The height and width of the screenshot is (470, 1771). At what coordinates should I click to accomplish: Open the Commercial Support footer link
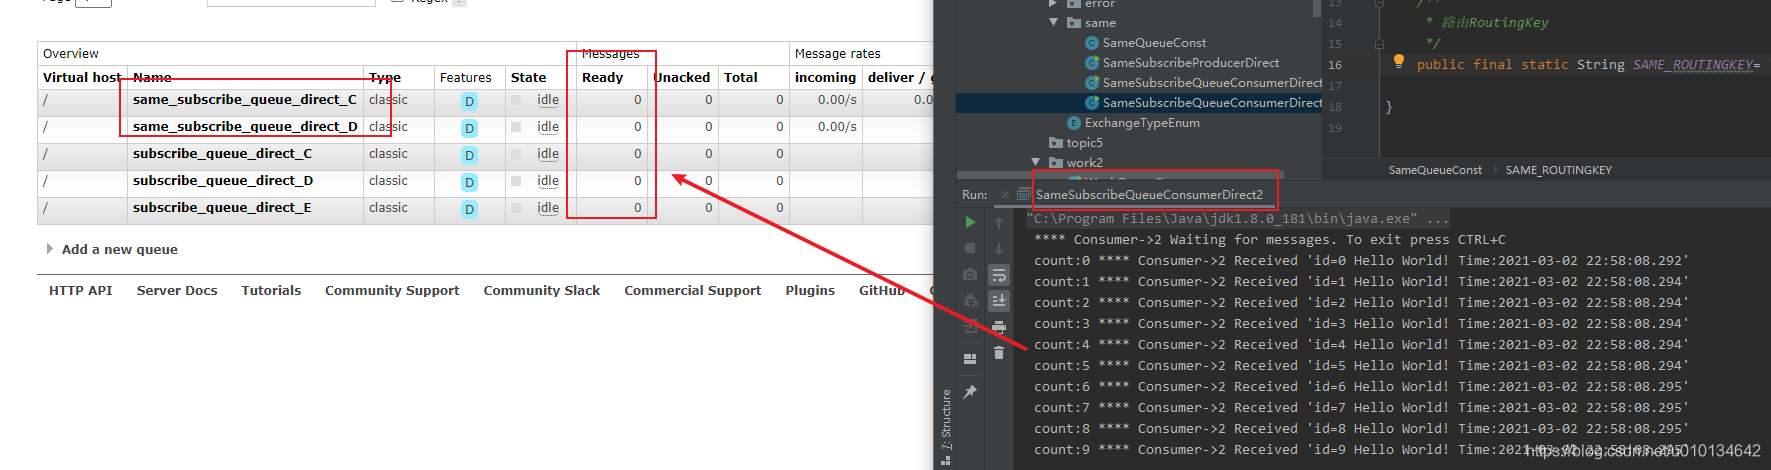(x=693, y=290)
